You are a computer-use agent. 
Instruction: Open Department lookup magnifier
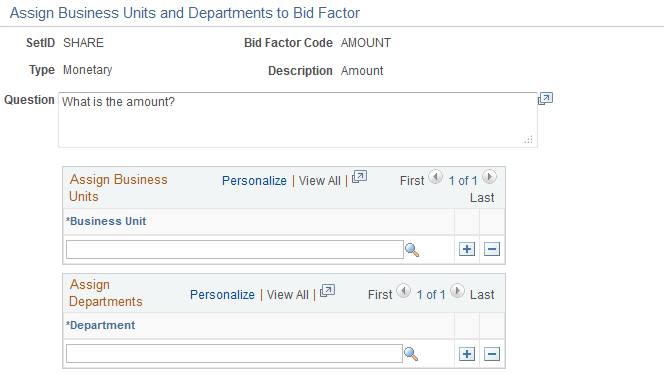click(x=411, y=354)
